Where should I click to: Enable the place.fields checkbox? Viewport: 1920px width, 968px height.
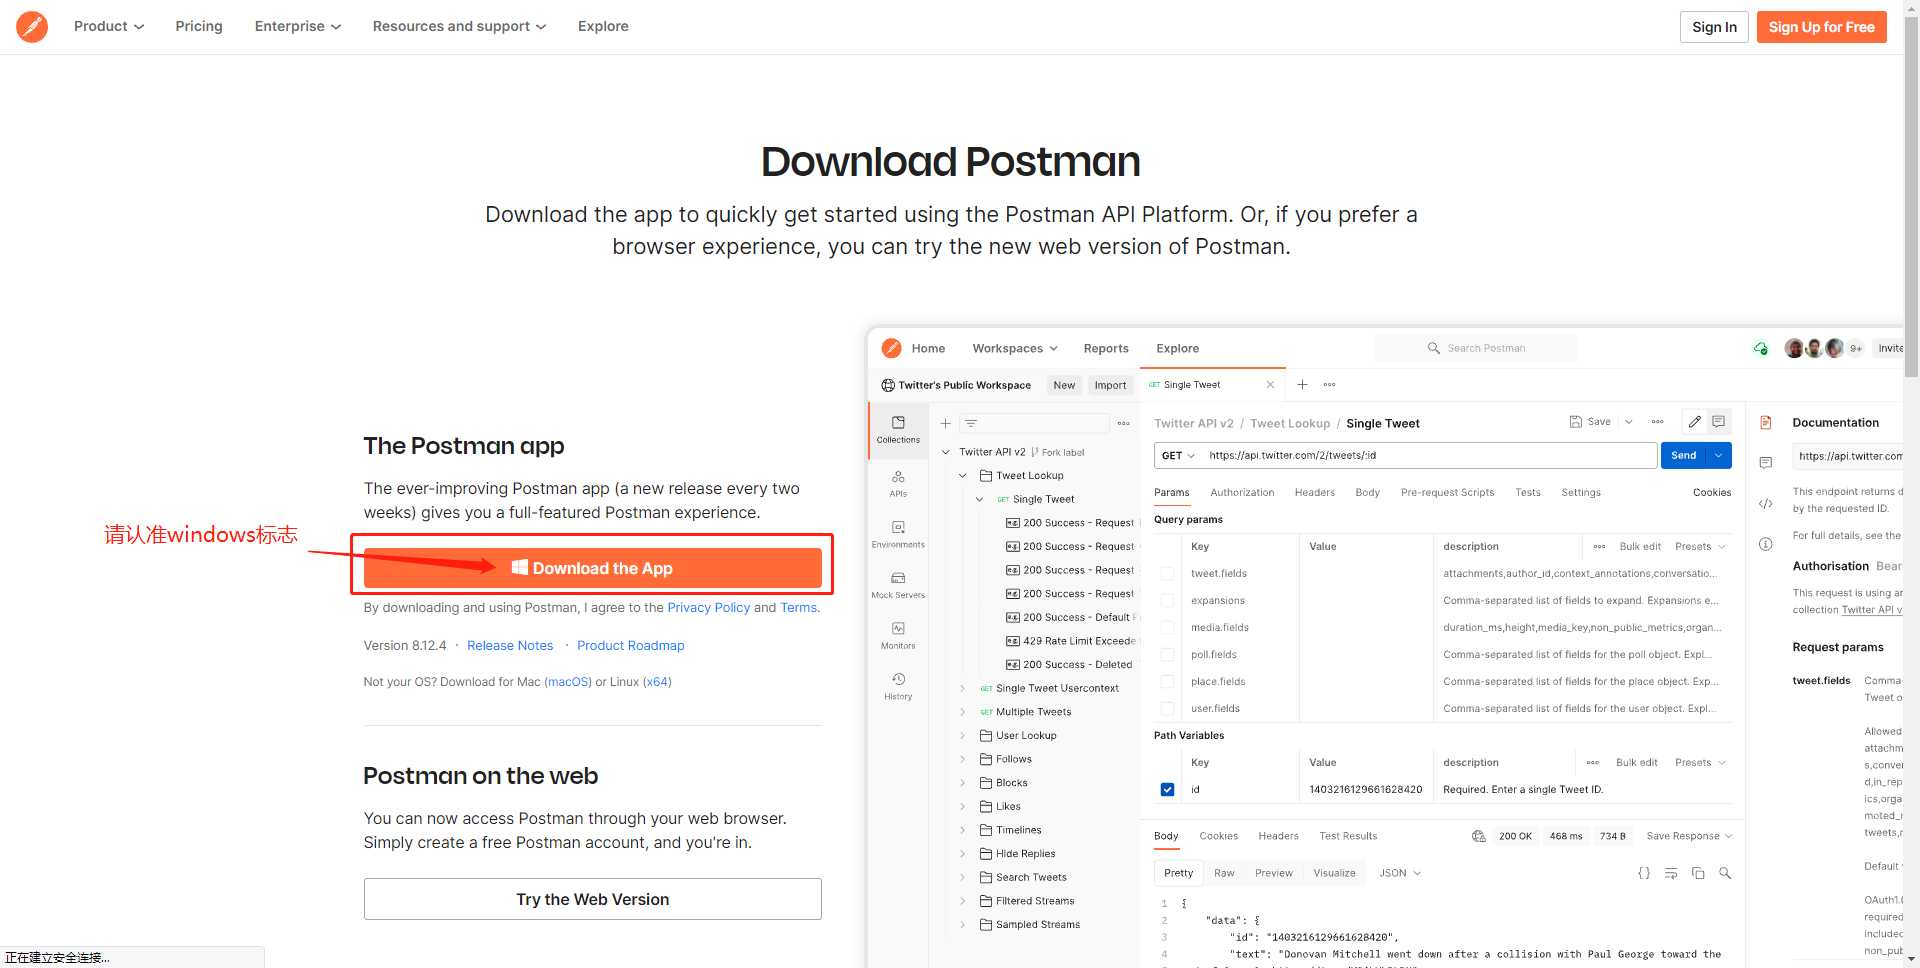pos(1167,681)
